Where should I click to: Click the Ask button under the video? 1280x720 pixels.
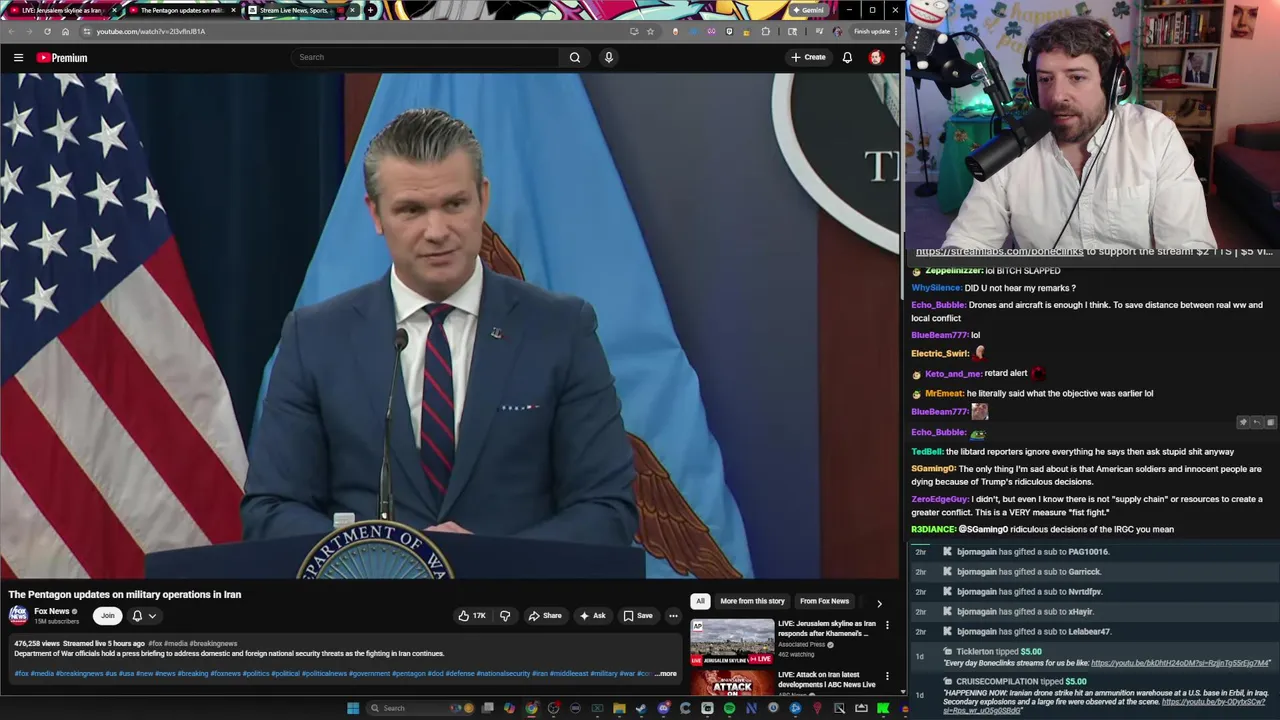(592, 615)
